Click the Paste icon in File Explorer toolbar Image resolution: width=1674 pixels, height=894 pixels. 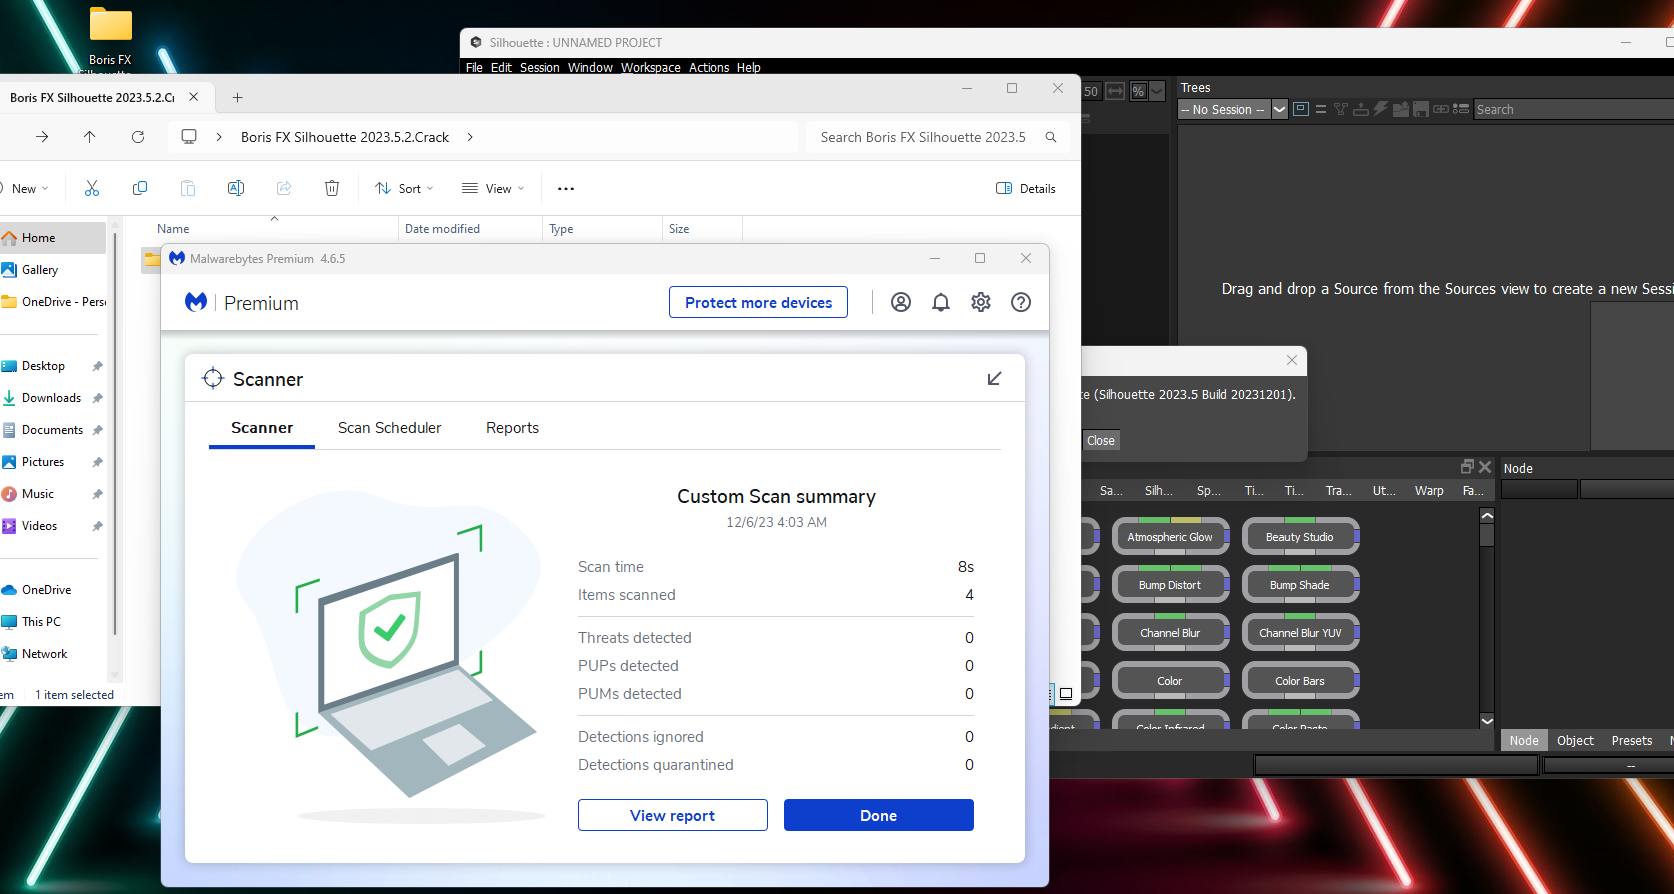[188, 188]
